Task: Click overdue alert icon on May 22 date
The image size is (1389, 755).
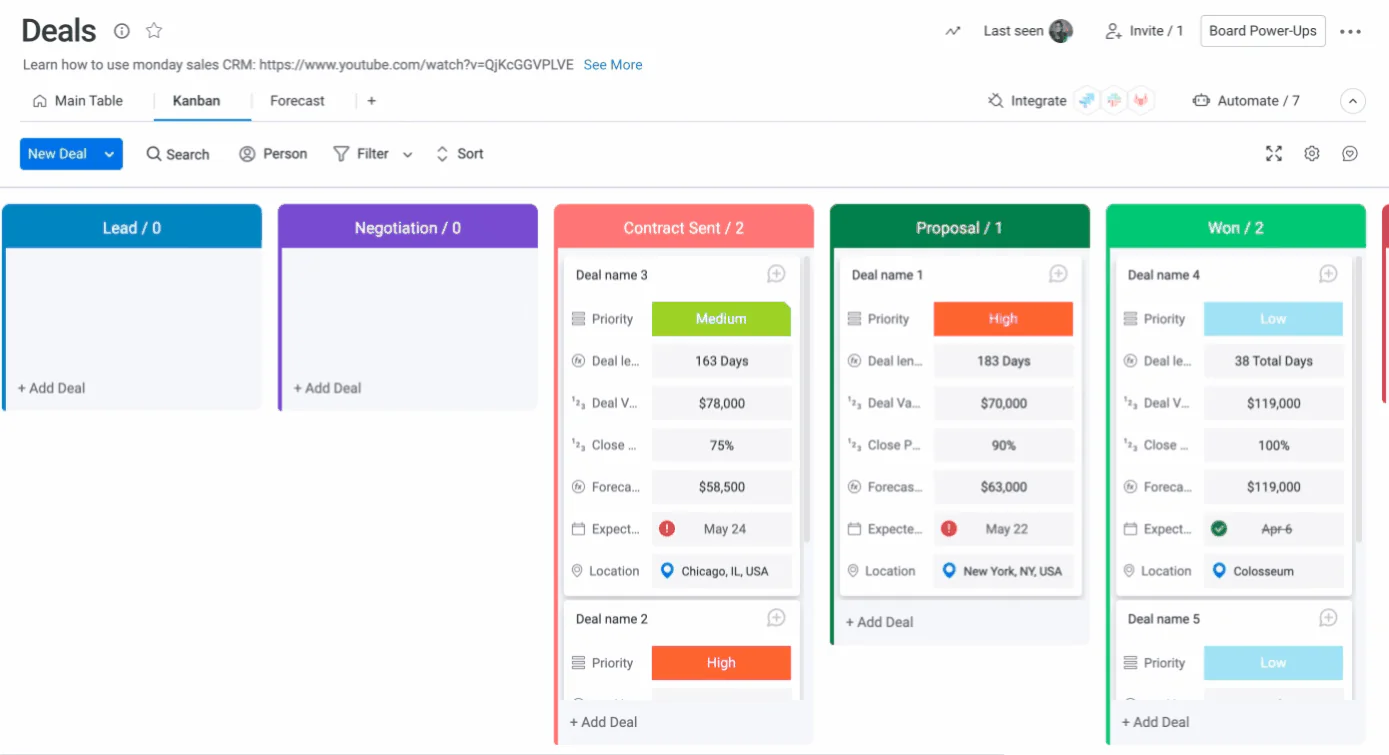Action: coord(949,529)
